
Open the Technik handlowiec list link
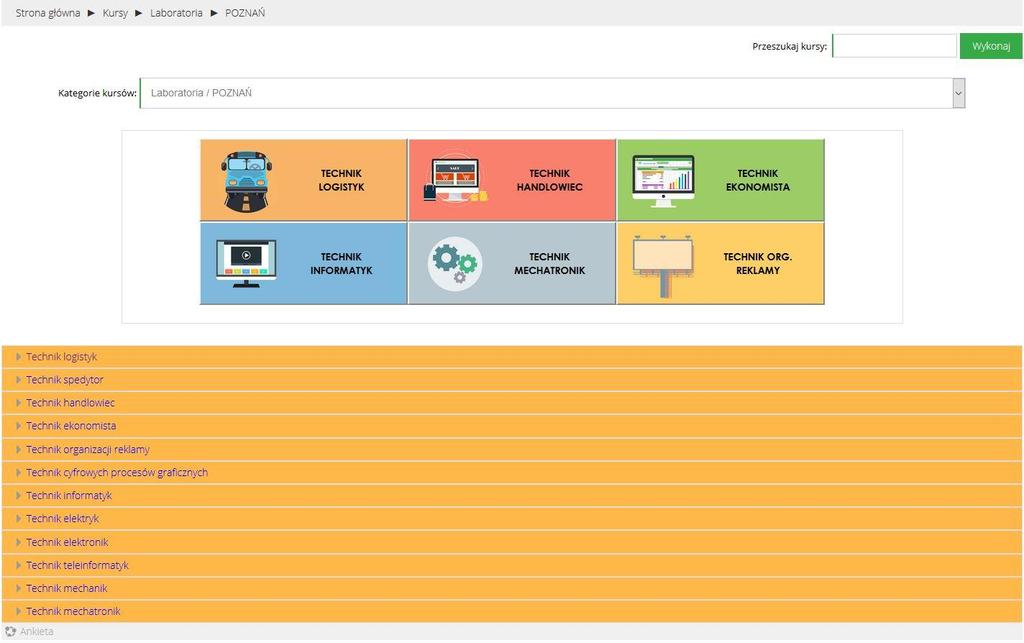71,403
